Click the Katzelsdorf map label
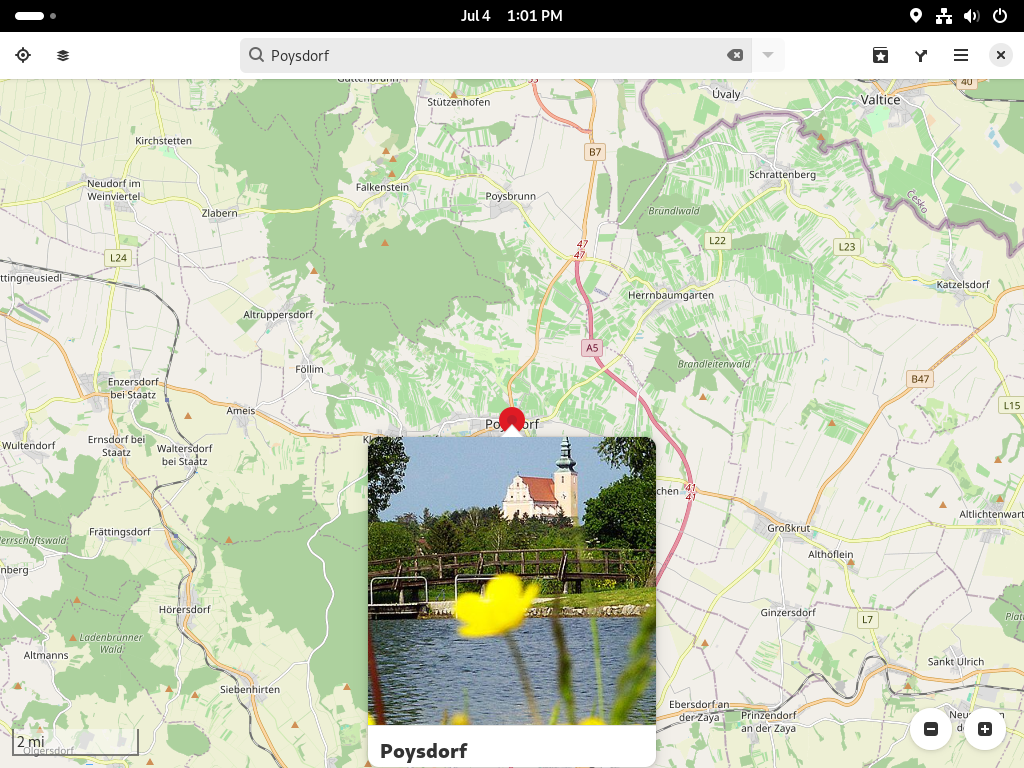Screen dimensions: 1024x768 963,285
